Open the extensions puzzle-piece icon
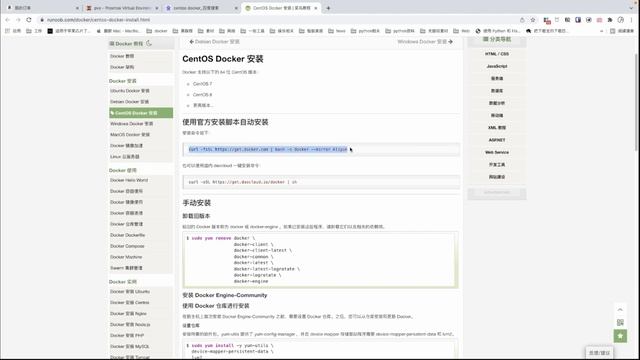The image size is (640, 360). tap(610, 20)
